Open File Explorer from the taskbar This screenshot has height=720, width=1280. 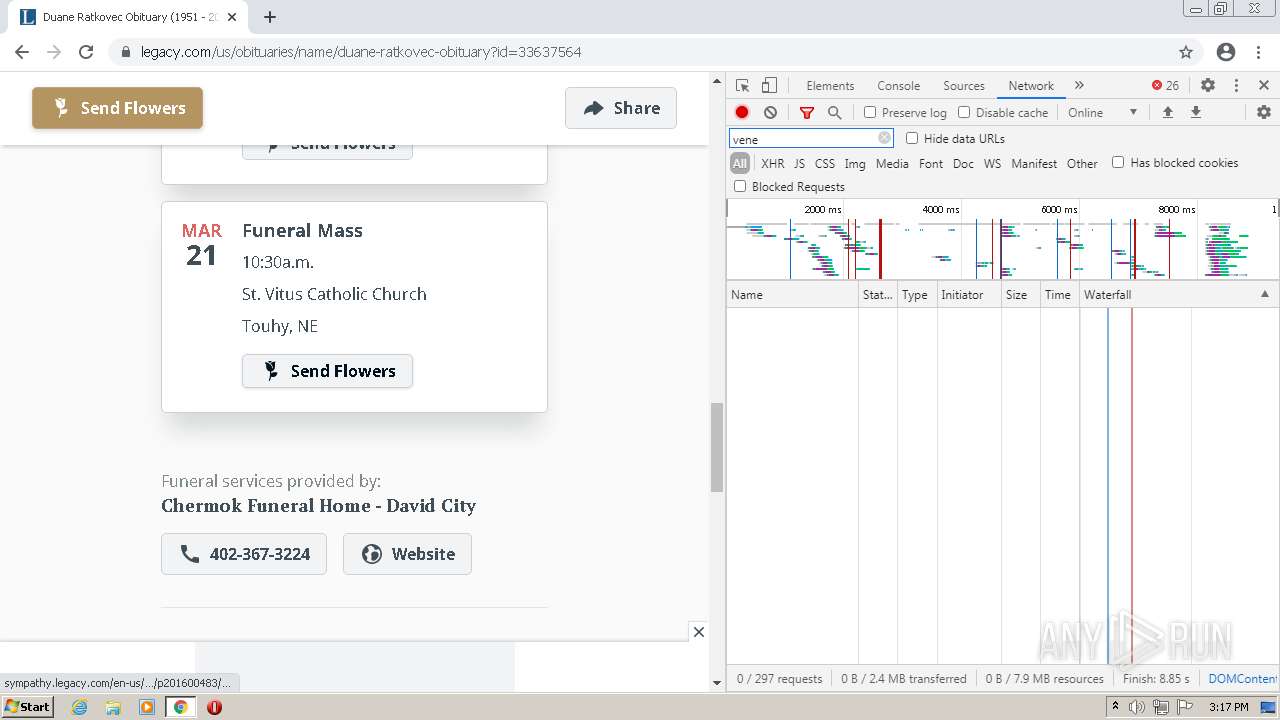pos(113,707)
